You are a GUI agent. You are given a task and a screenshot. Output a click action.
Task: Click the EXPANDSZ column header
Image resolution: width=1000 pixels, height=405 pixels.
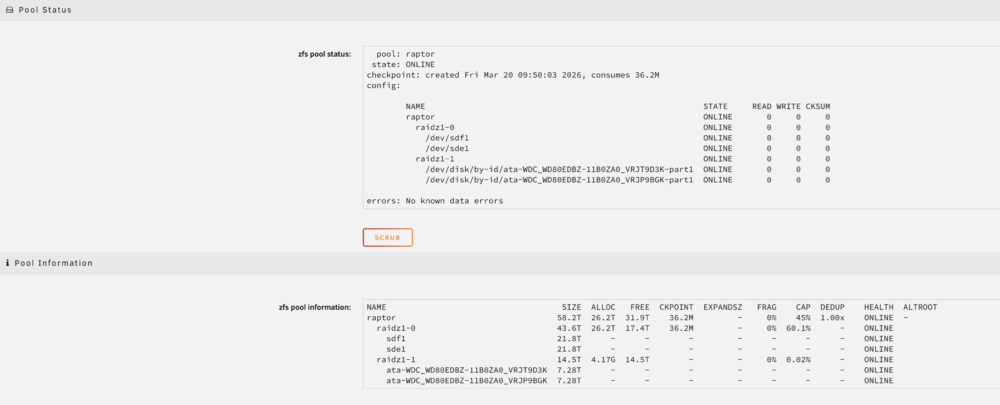pos(723,307)
